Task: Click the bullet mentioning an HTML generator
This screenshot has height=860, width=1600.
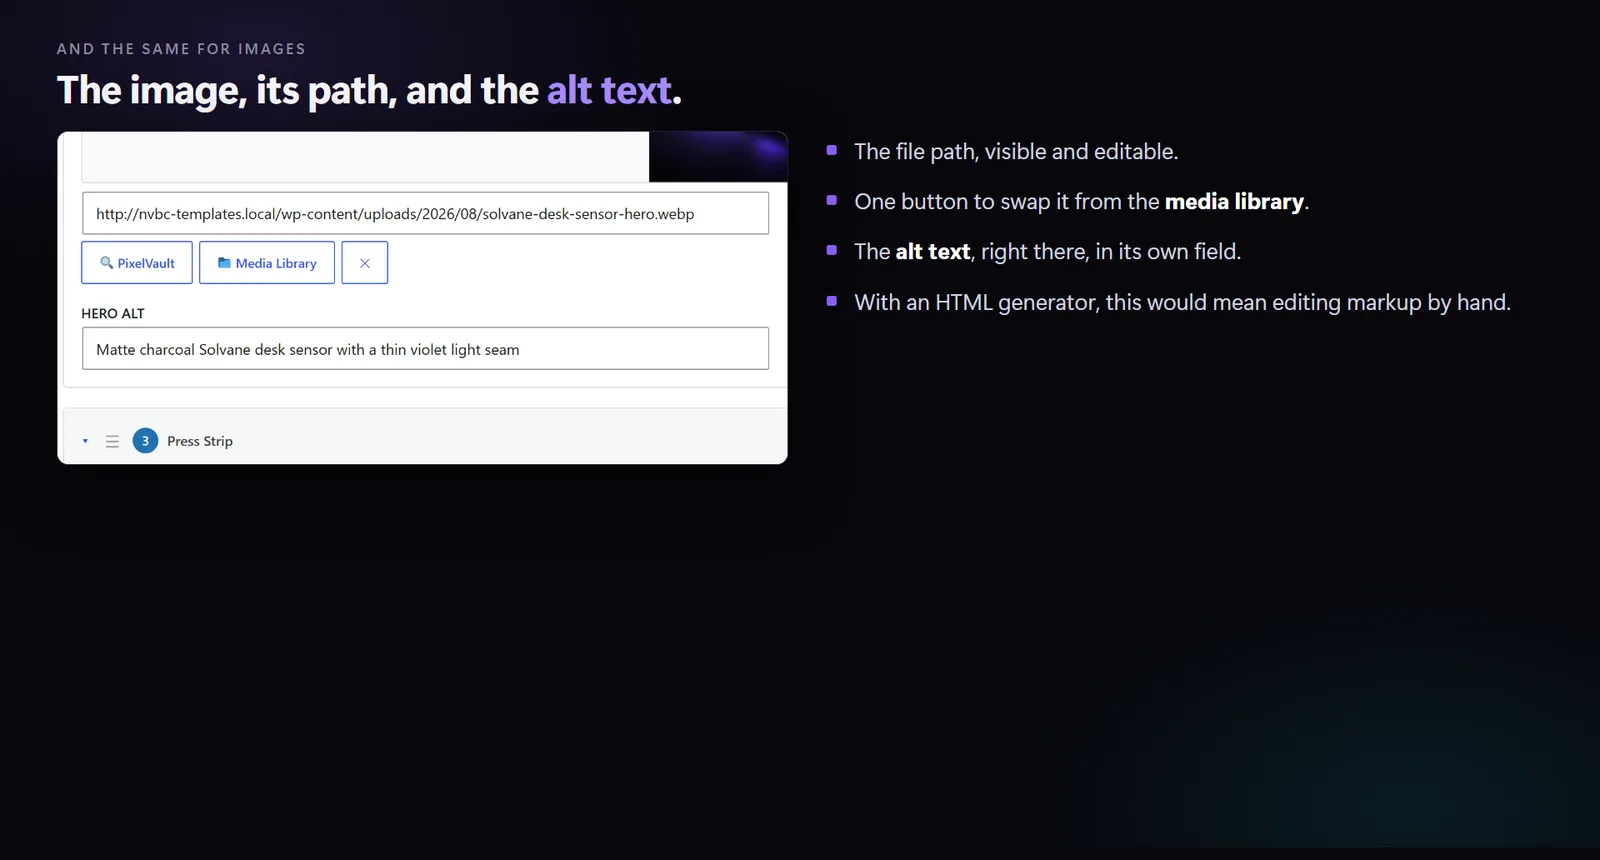Action: click(x=1182, y=302)
